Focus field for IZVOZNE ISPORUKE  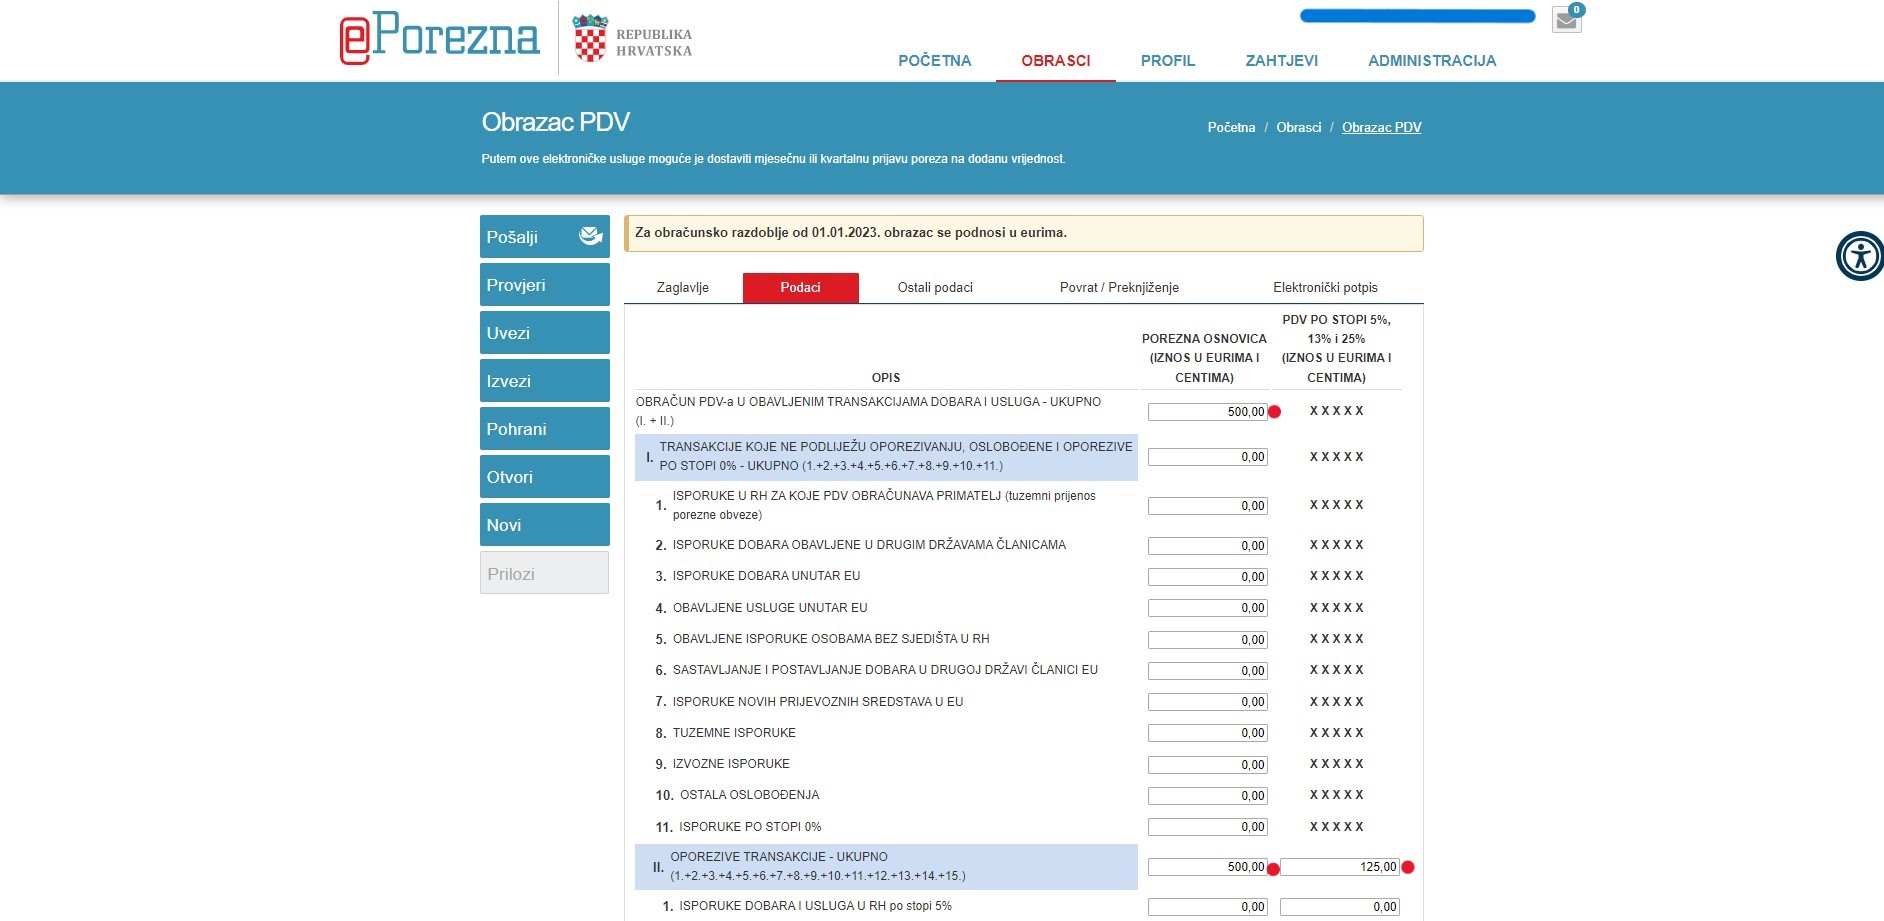1207,765
